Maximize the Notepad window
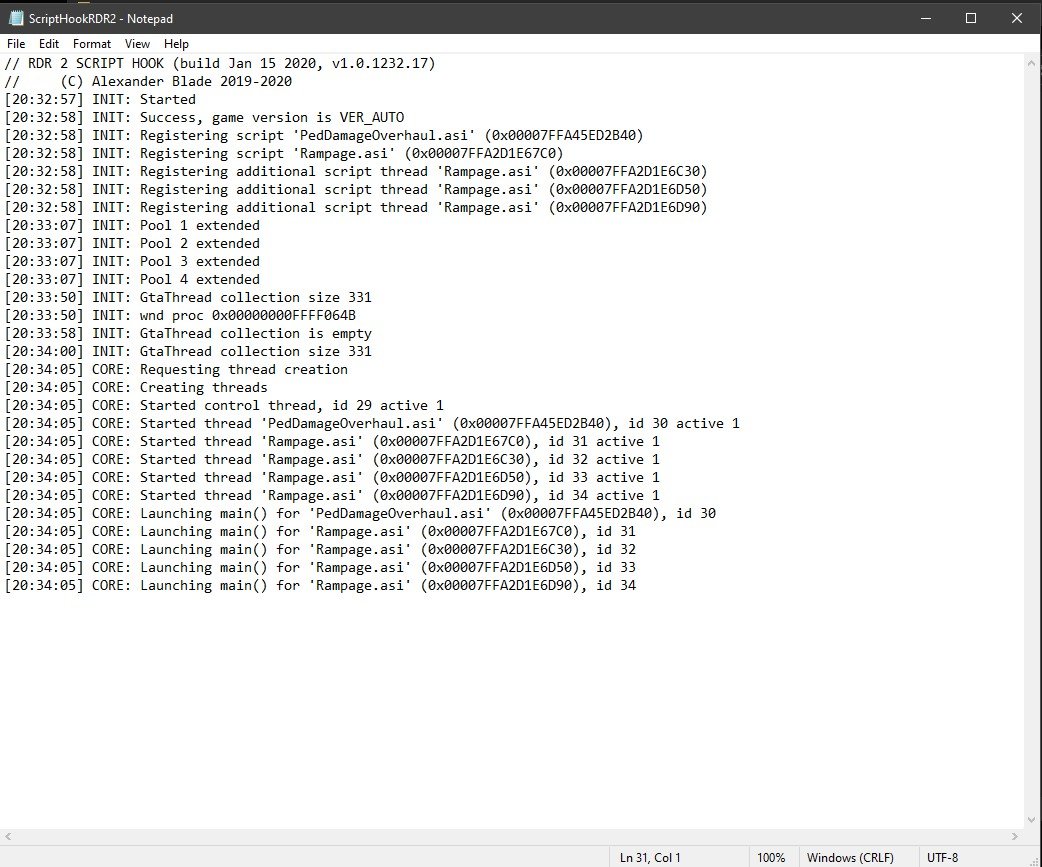Screen dimensions: 1042x867 click(x=970, y=19)
